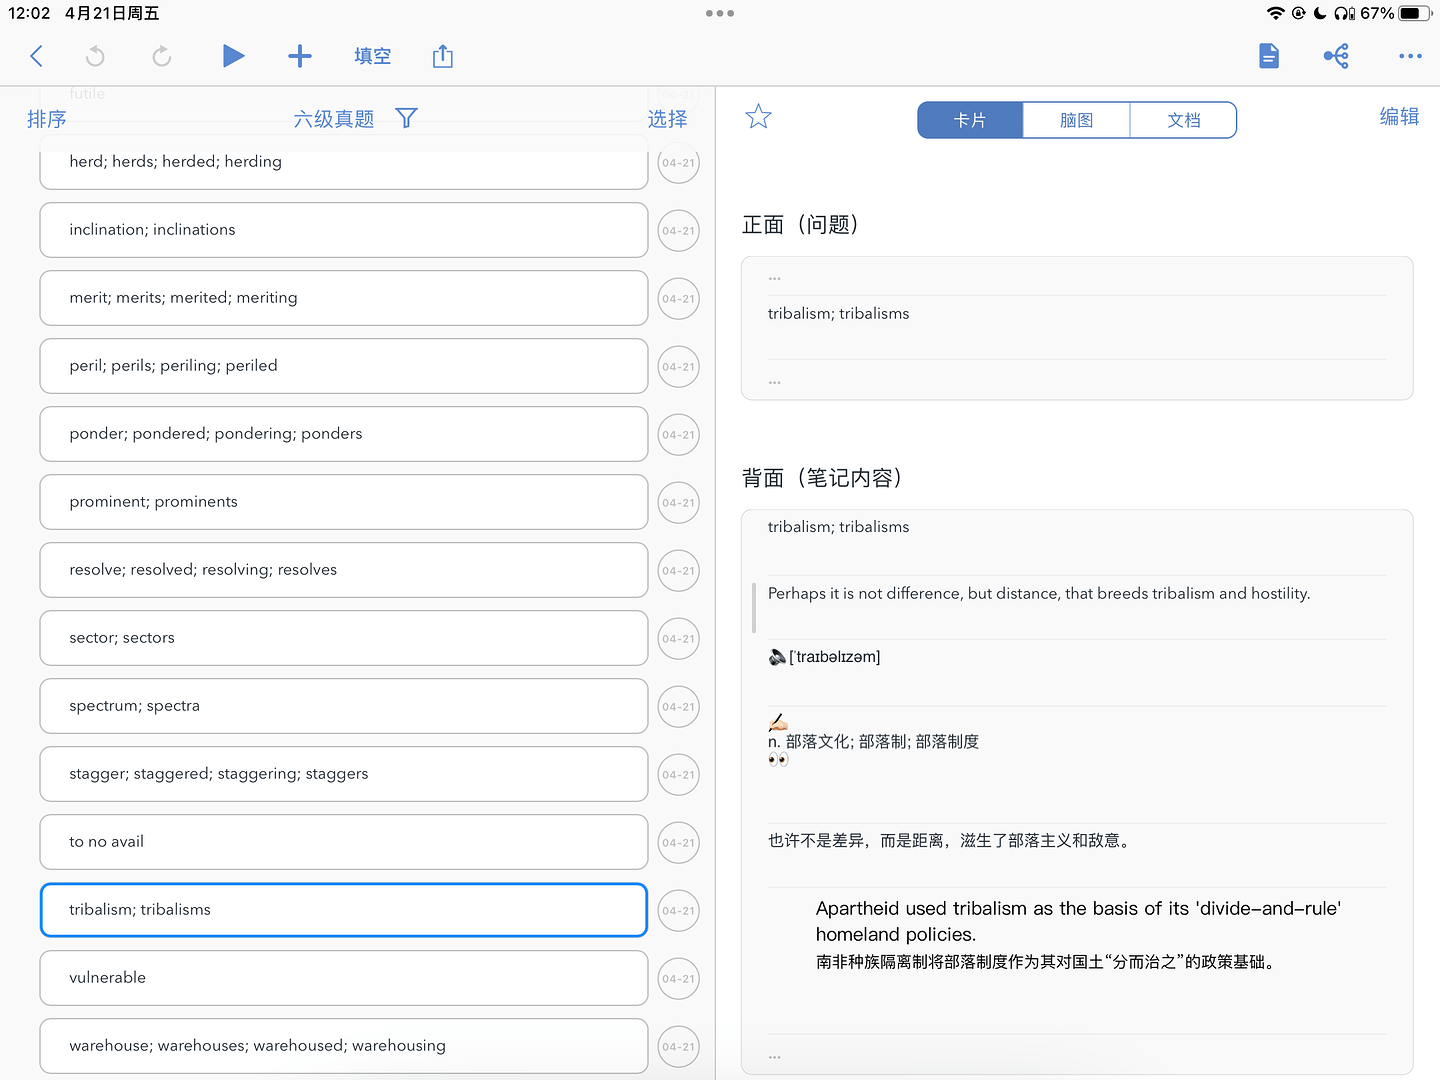Tap the three-dot multitasking indicator at top
This screenshot has width=1440, height=1080.
(720, 13)
